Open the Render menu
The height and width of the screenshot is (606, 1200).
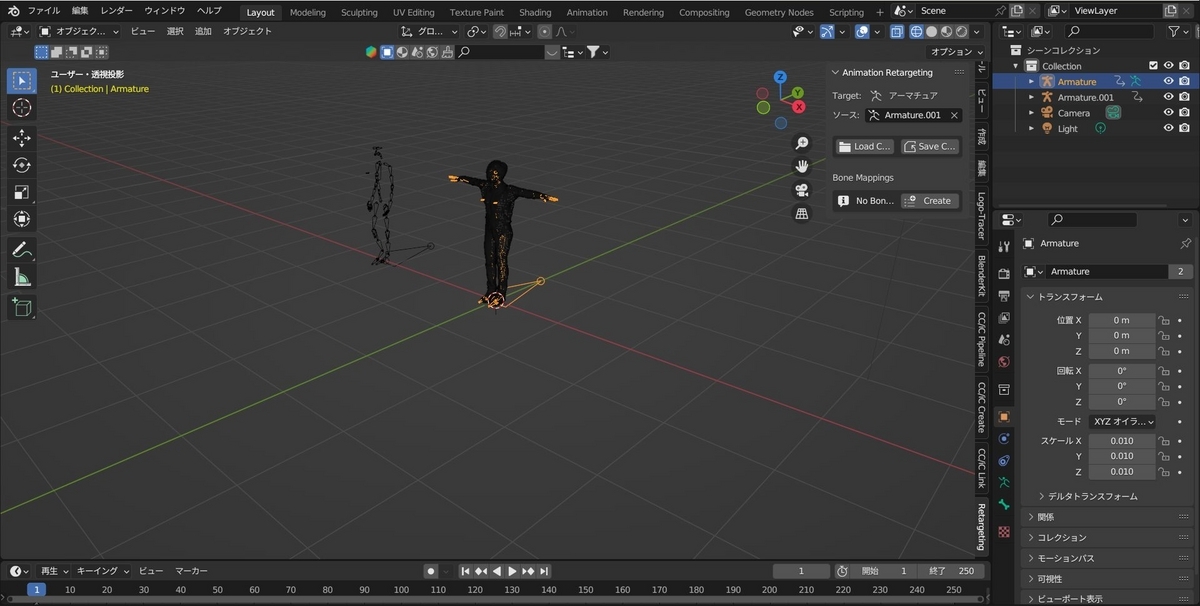(x=117, y=10)
